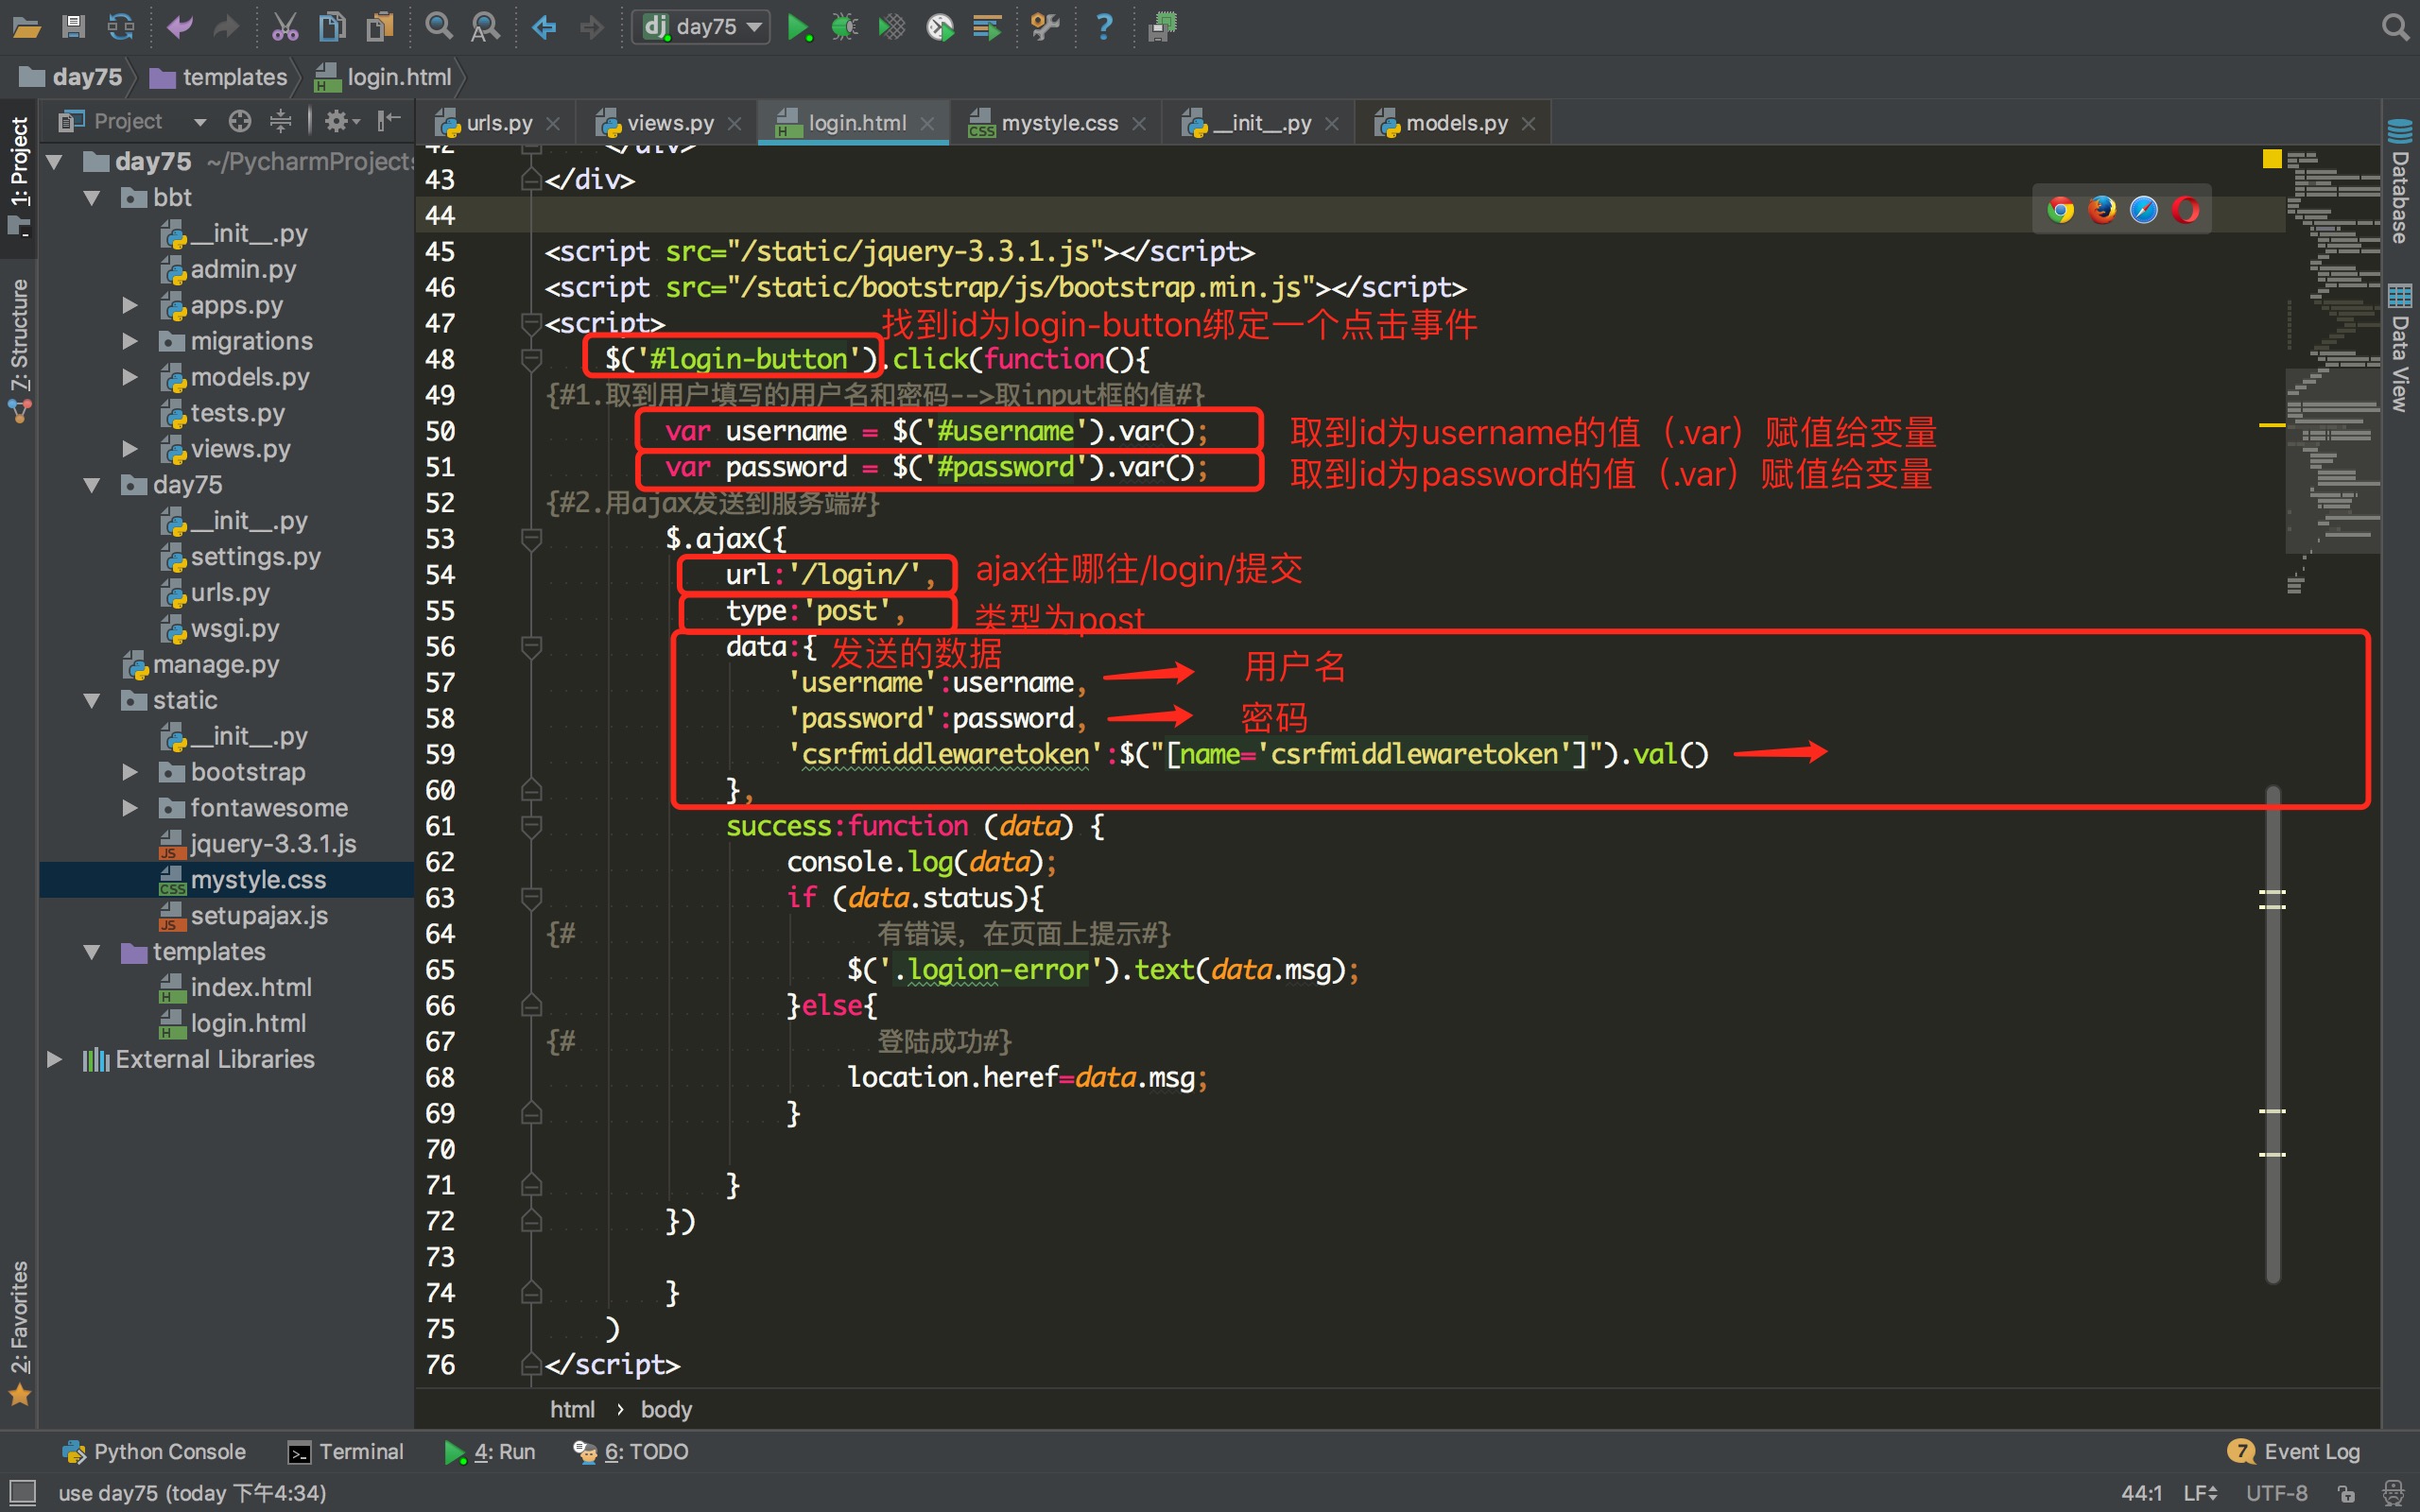2420x1512 pixels.
Task: Open in the Chrome browser icon
Action: tap(2060, 210)
